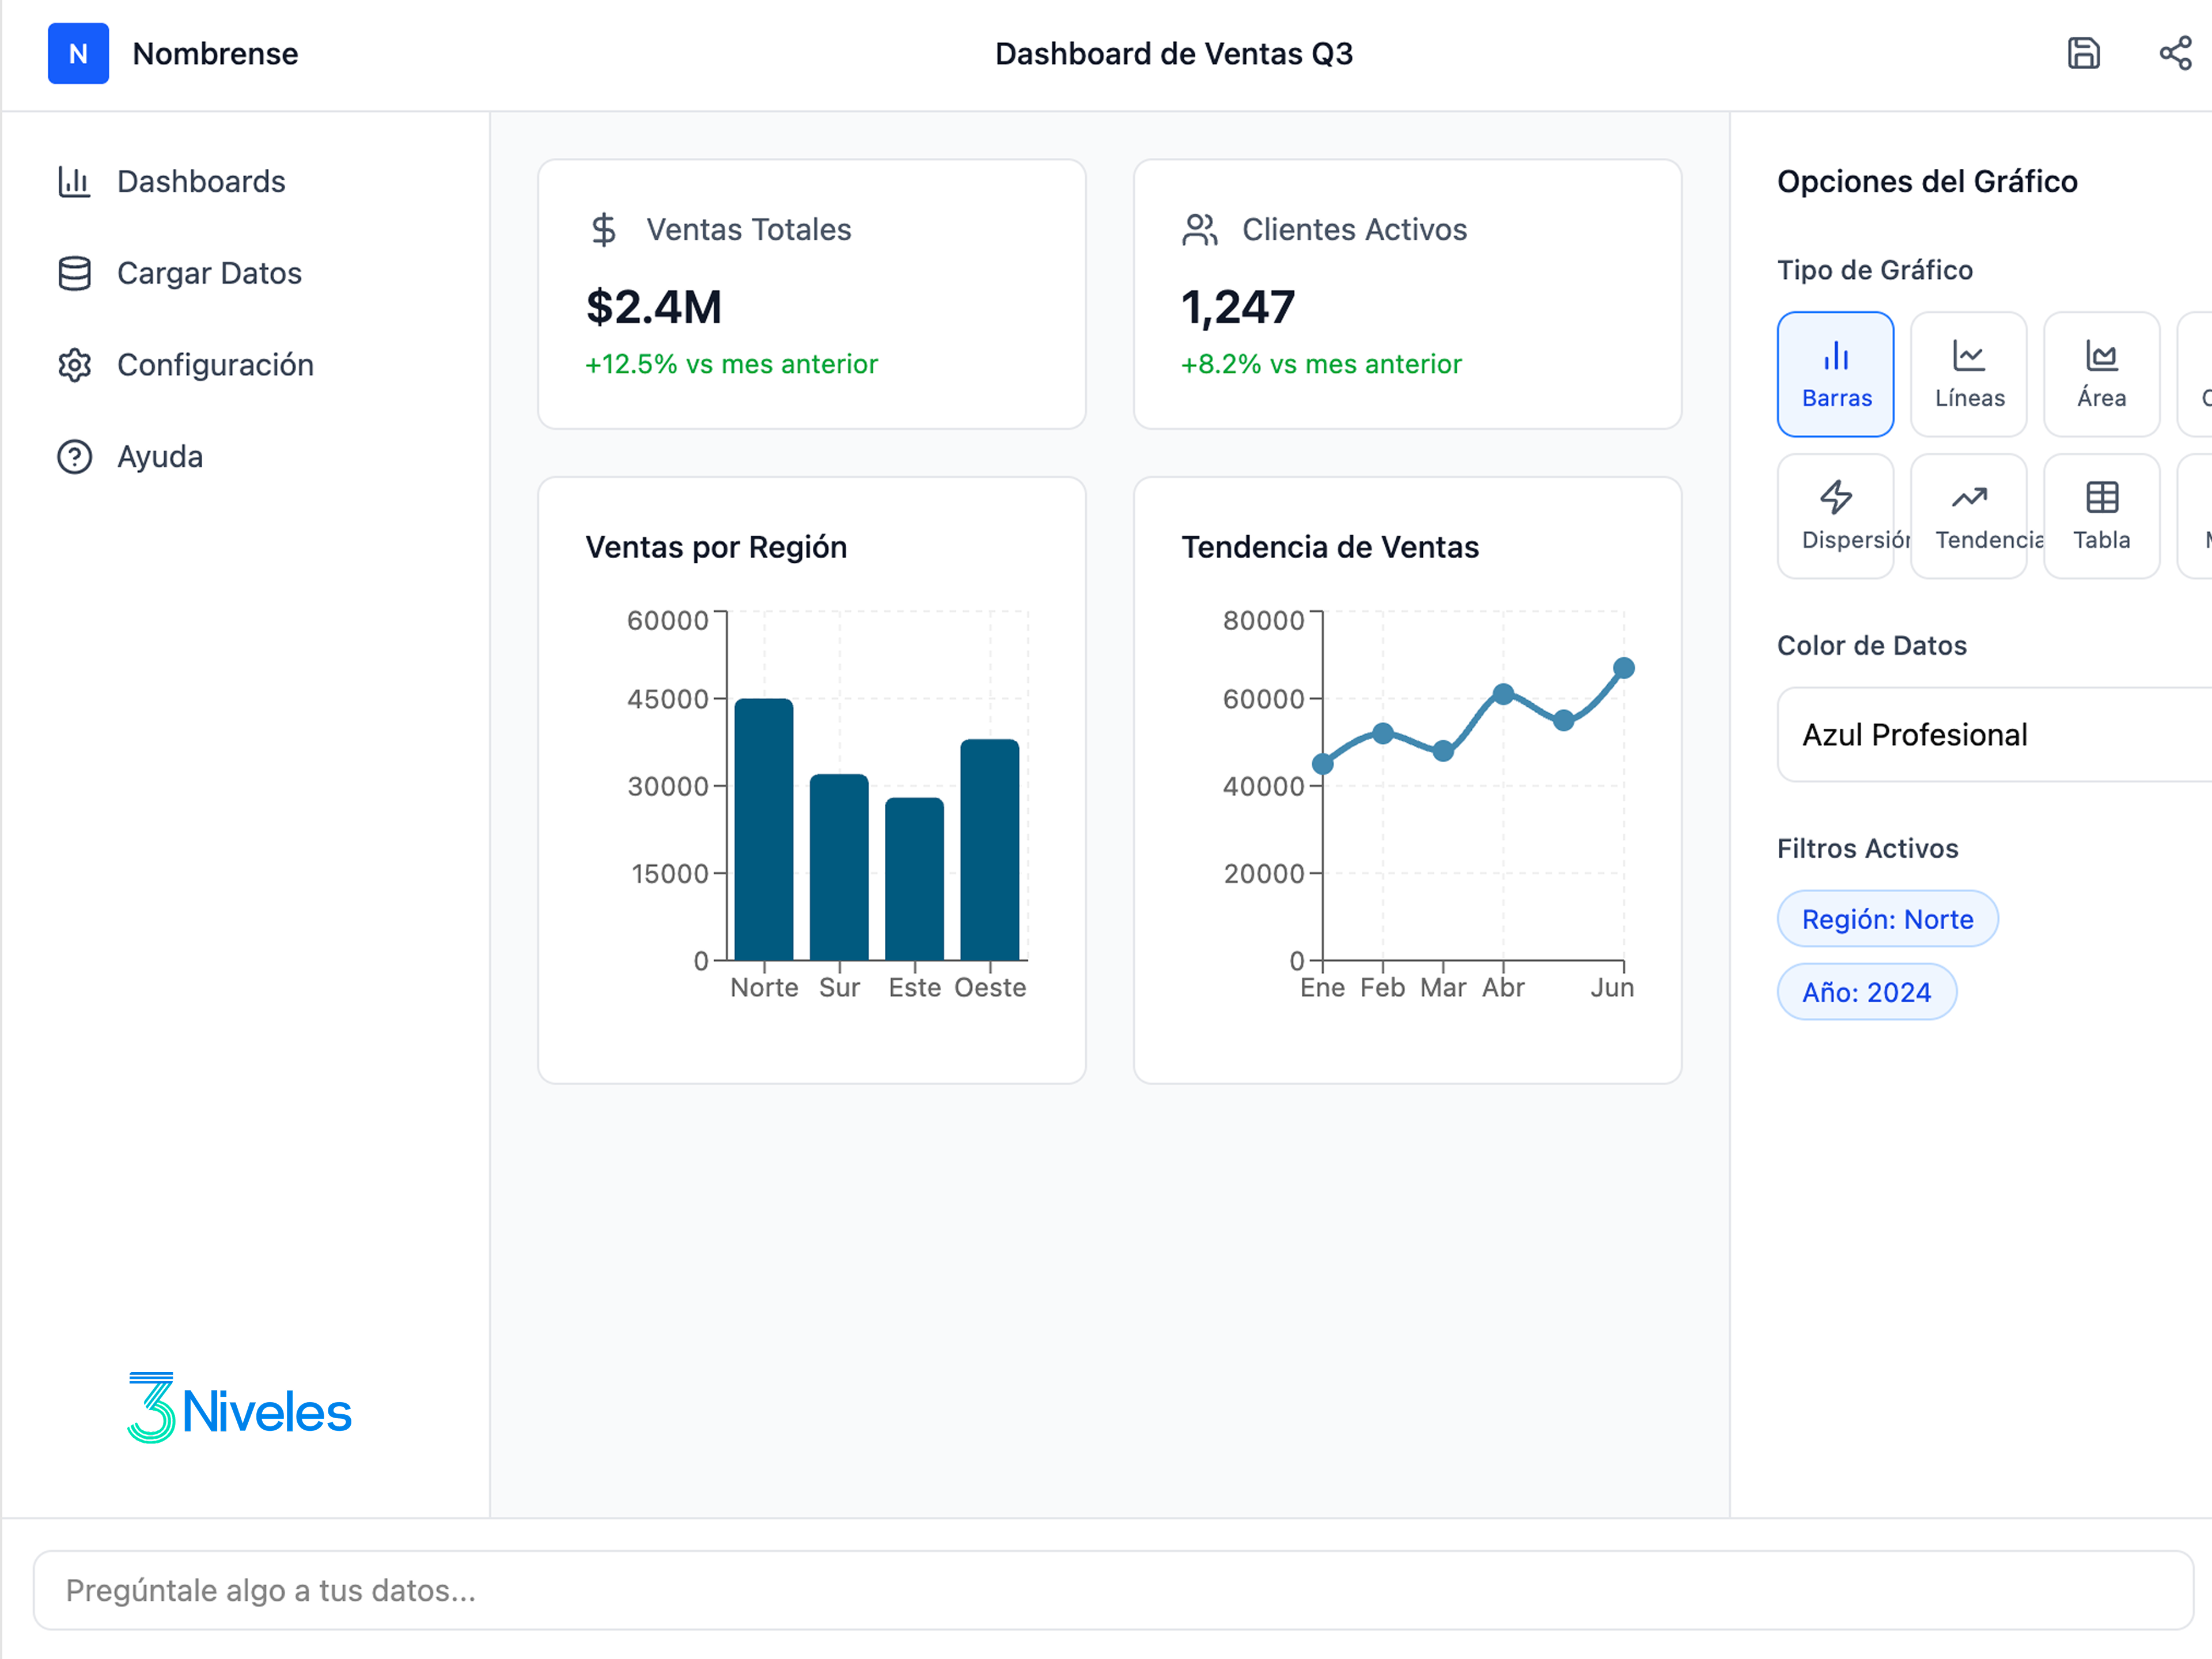Screen dimensions: 2212x1659
Task: Choose the Líneas chart type
Action: coord(1968,374)
